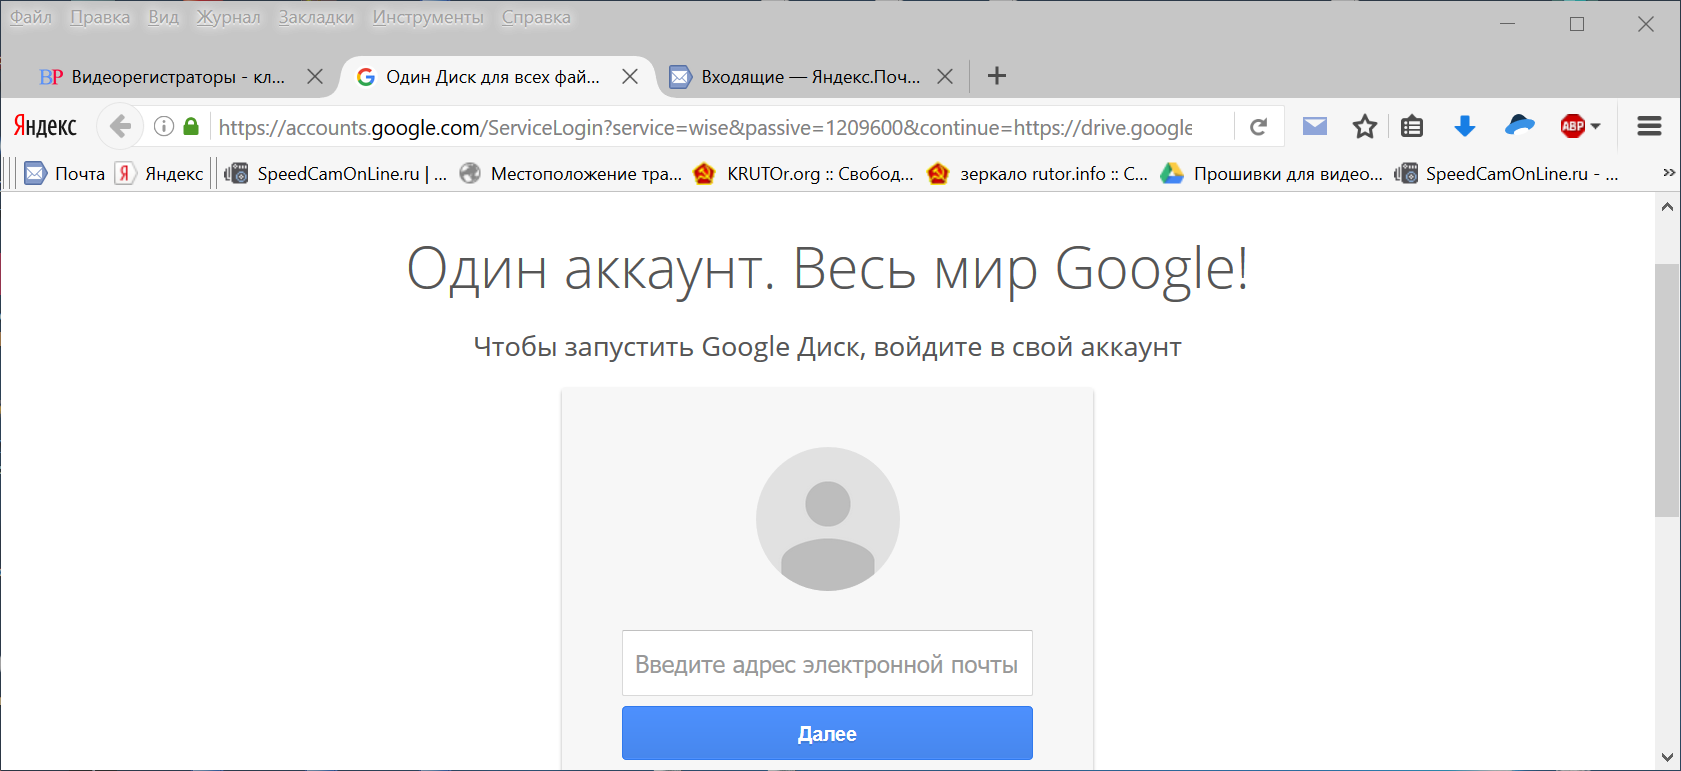Bookmark this page with the star icon

click(1365, 127)
